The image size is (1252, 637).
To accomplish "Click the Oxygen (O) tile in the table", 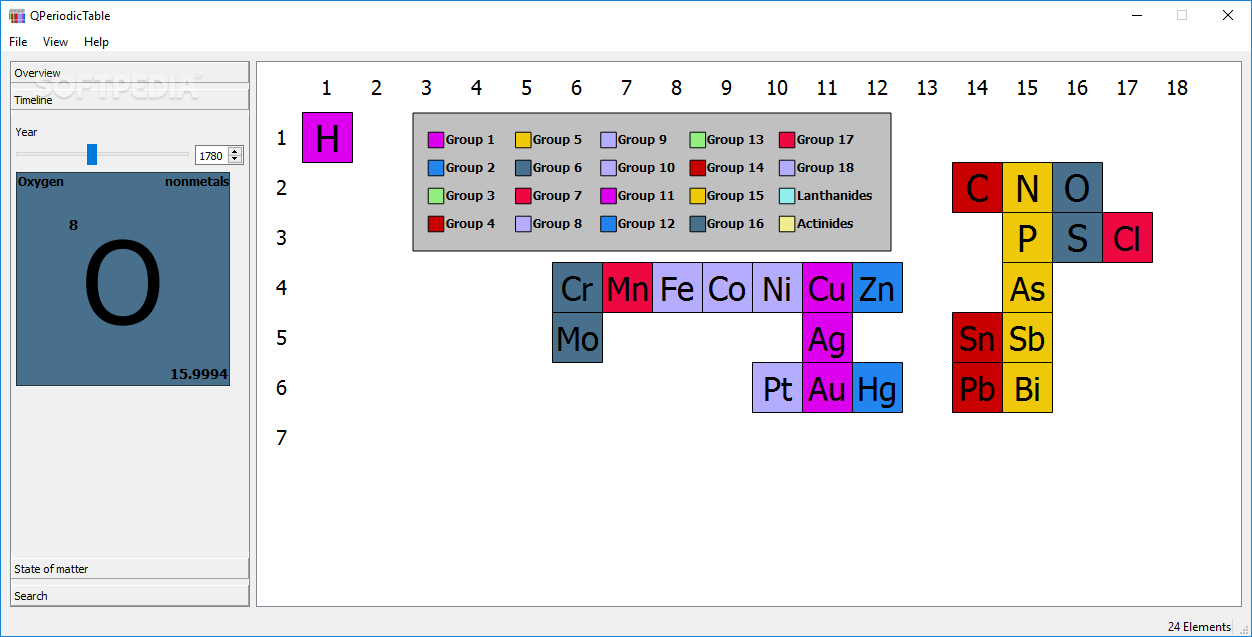I will (1077, 188).
